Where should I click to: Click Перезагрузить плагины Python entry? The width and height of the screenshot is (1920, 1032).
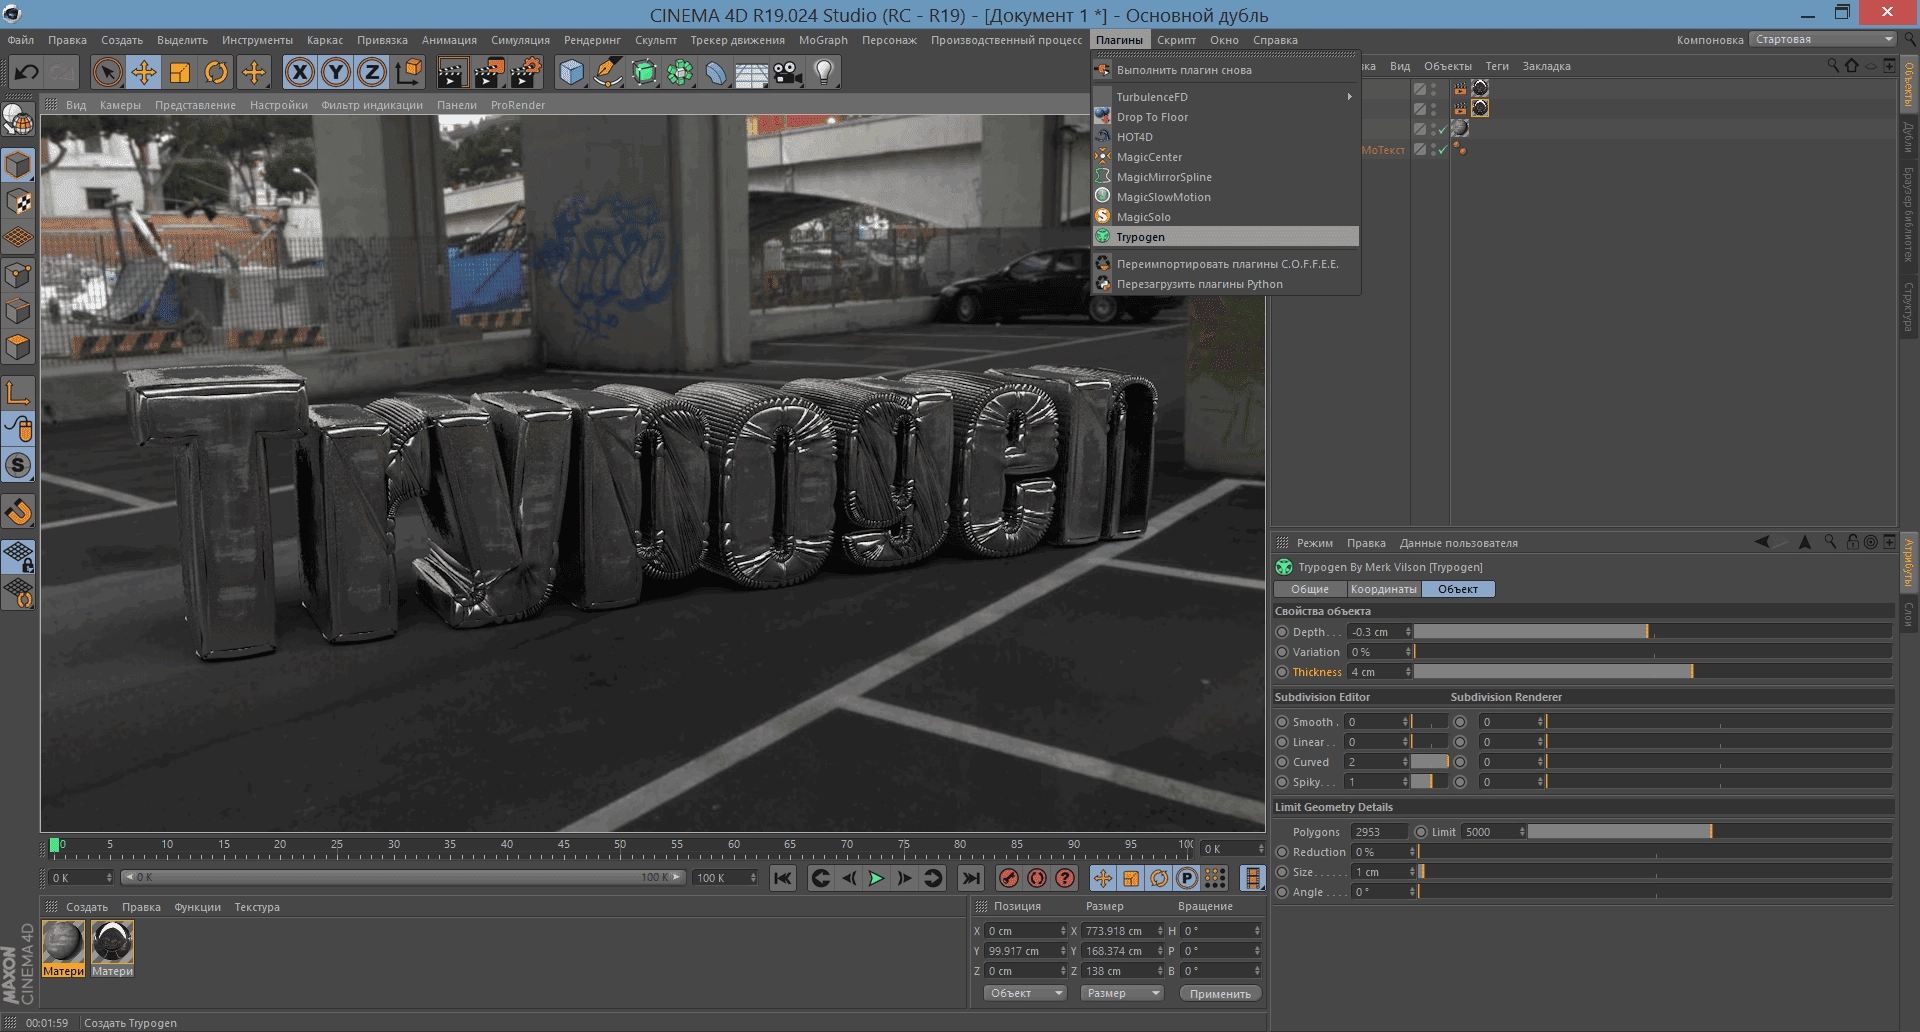[1226, 284]
